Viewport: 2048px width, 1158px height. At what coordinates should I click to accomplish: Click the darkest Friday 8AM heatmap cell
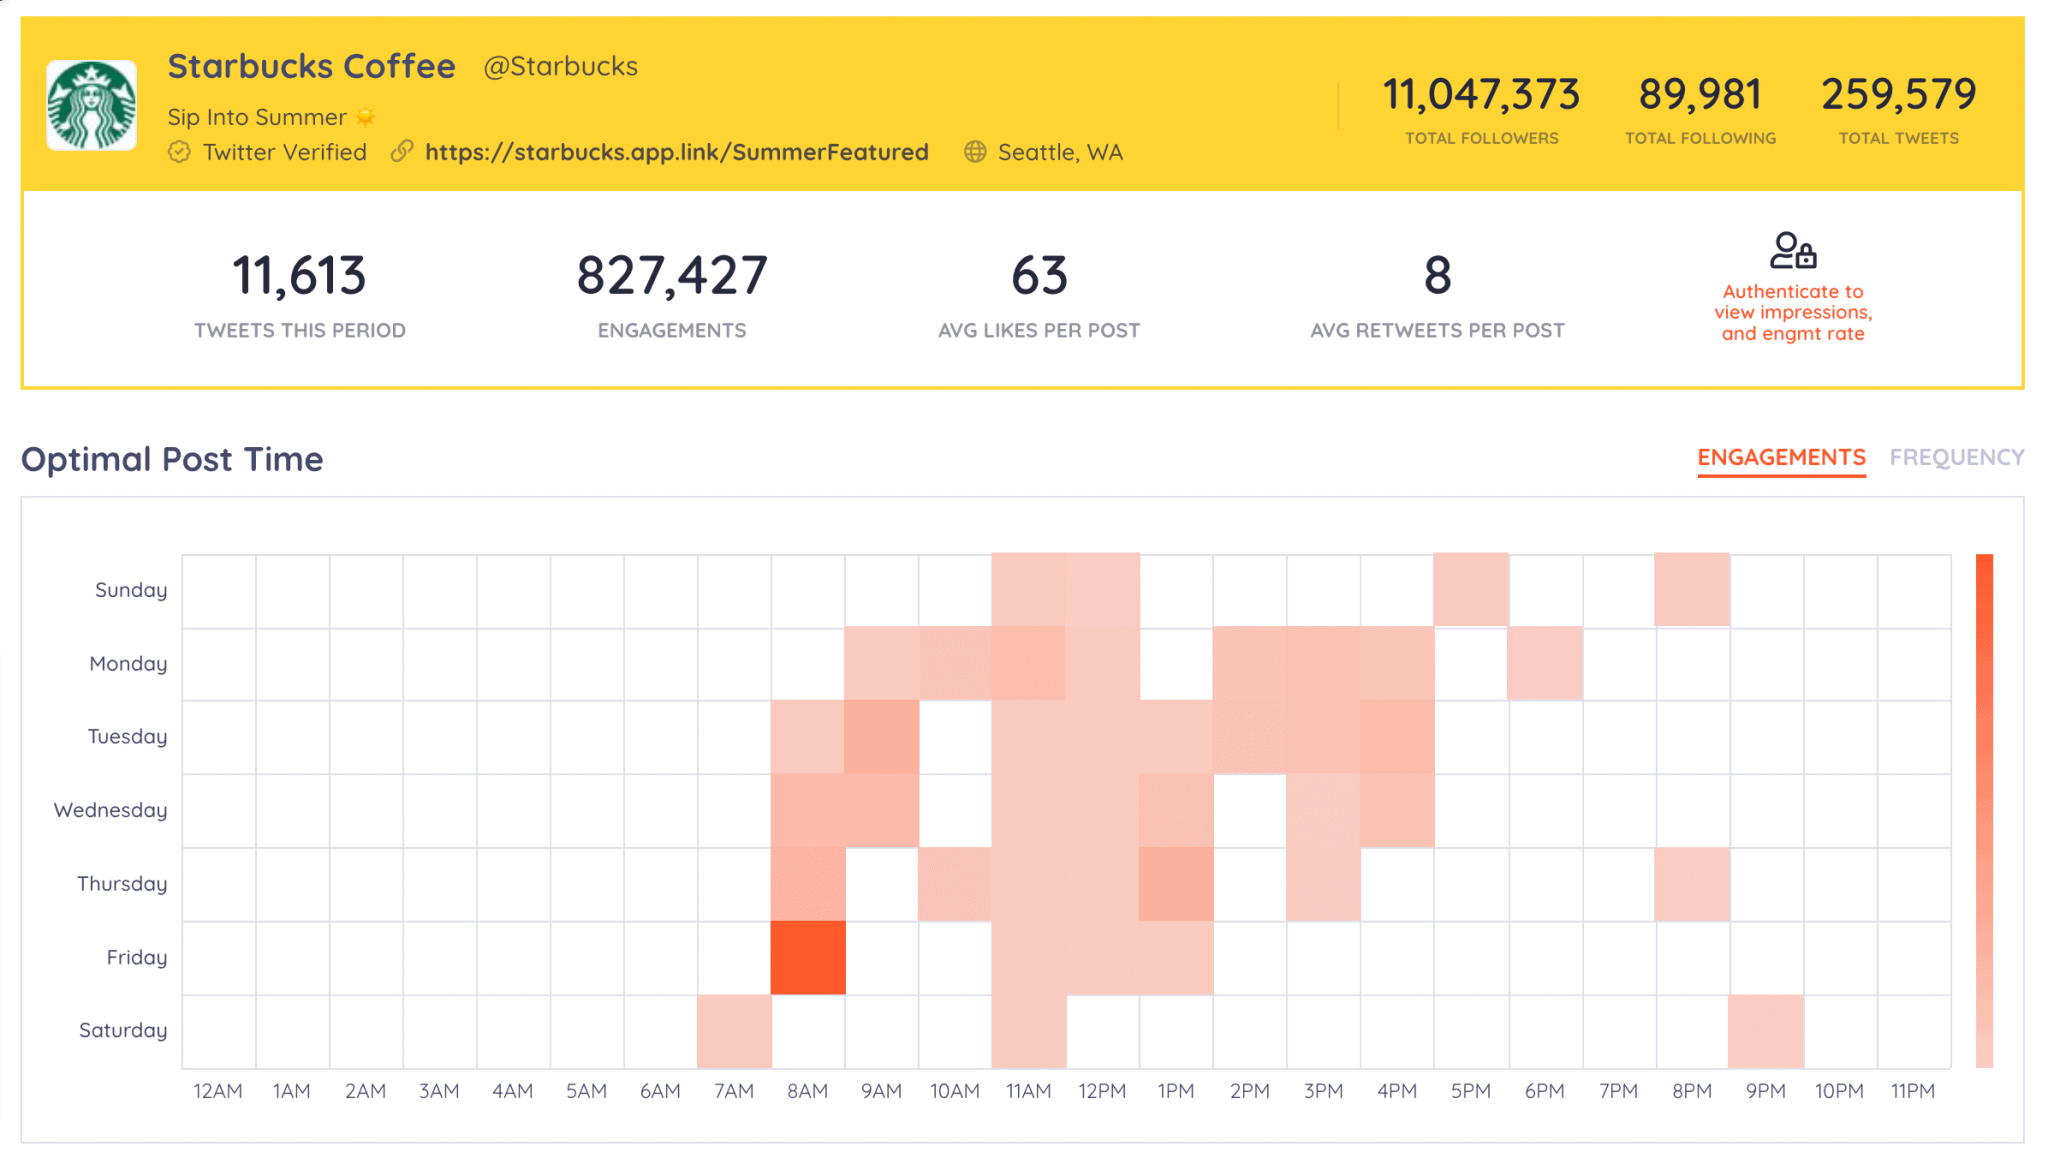tap(808, 958)
